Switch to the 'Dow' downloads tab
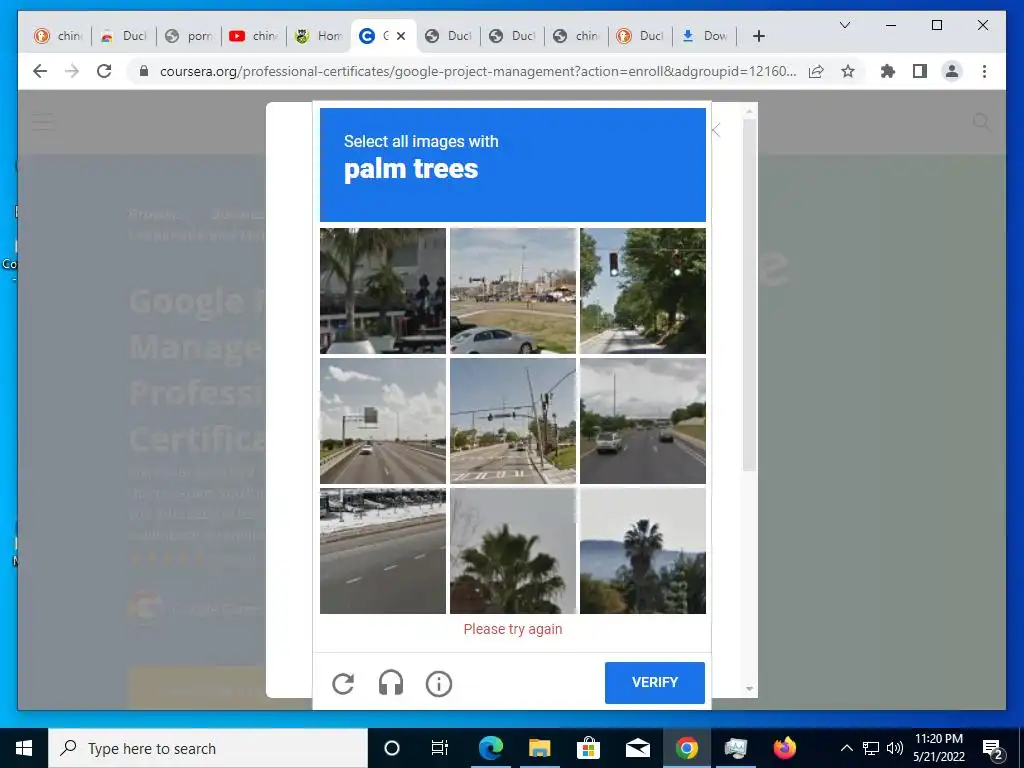Image resolution: width=1024 pixels, height=768 pixels. click(x=705, y=36)
